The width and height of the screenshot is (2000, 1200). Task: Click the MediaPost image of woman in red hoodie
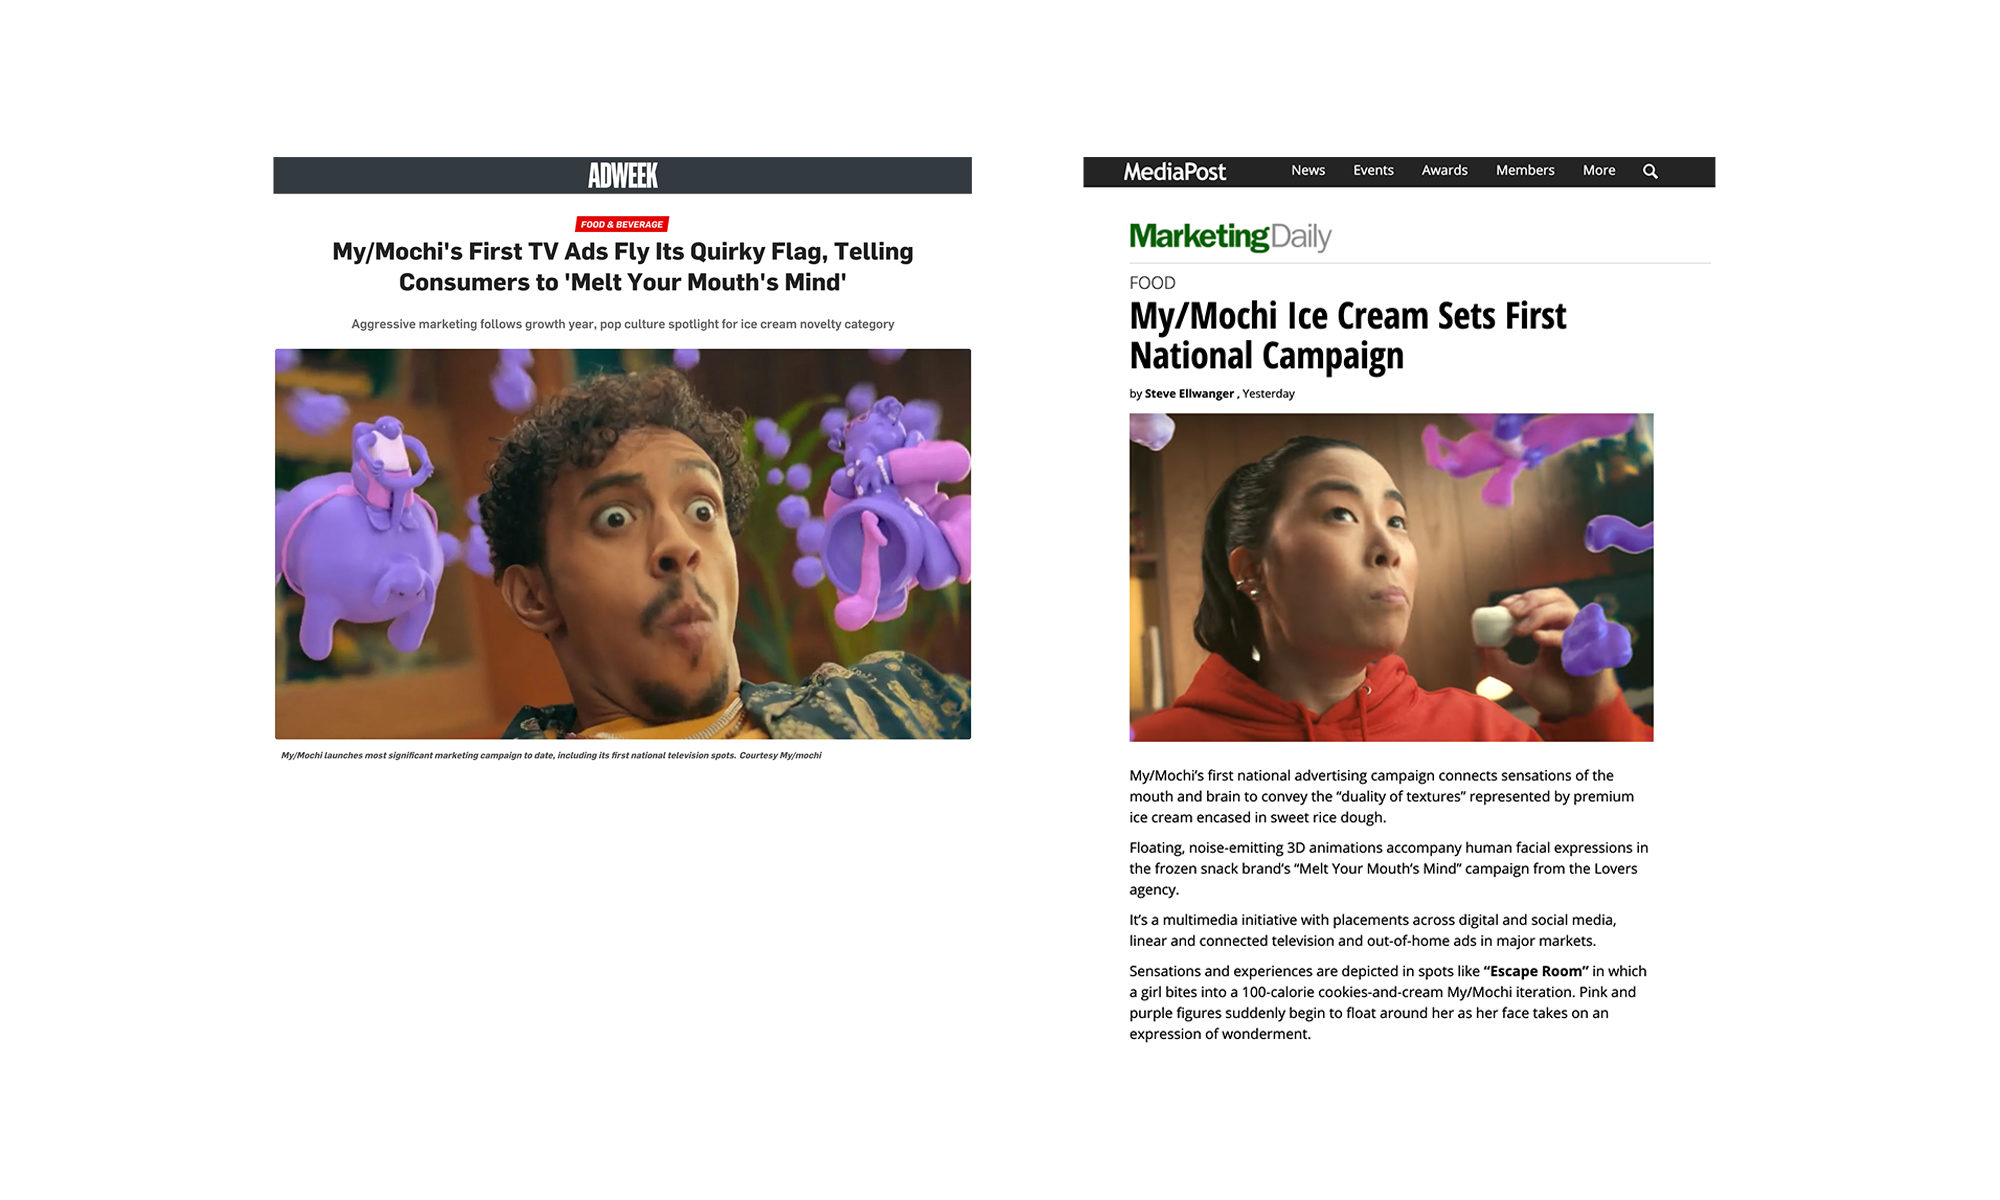pos(1391,577)
